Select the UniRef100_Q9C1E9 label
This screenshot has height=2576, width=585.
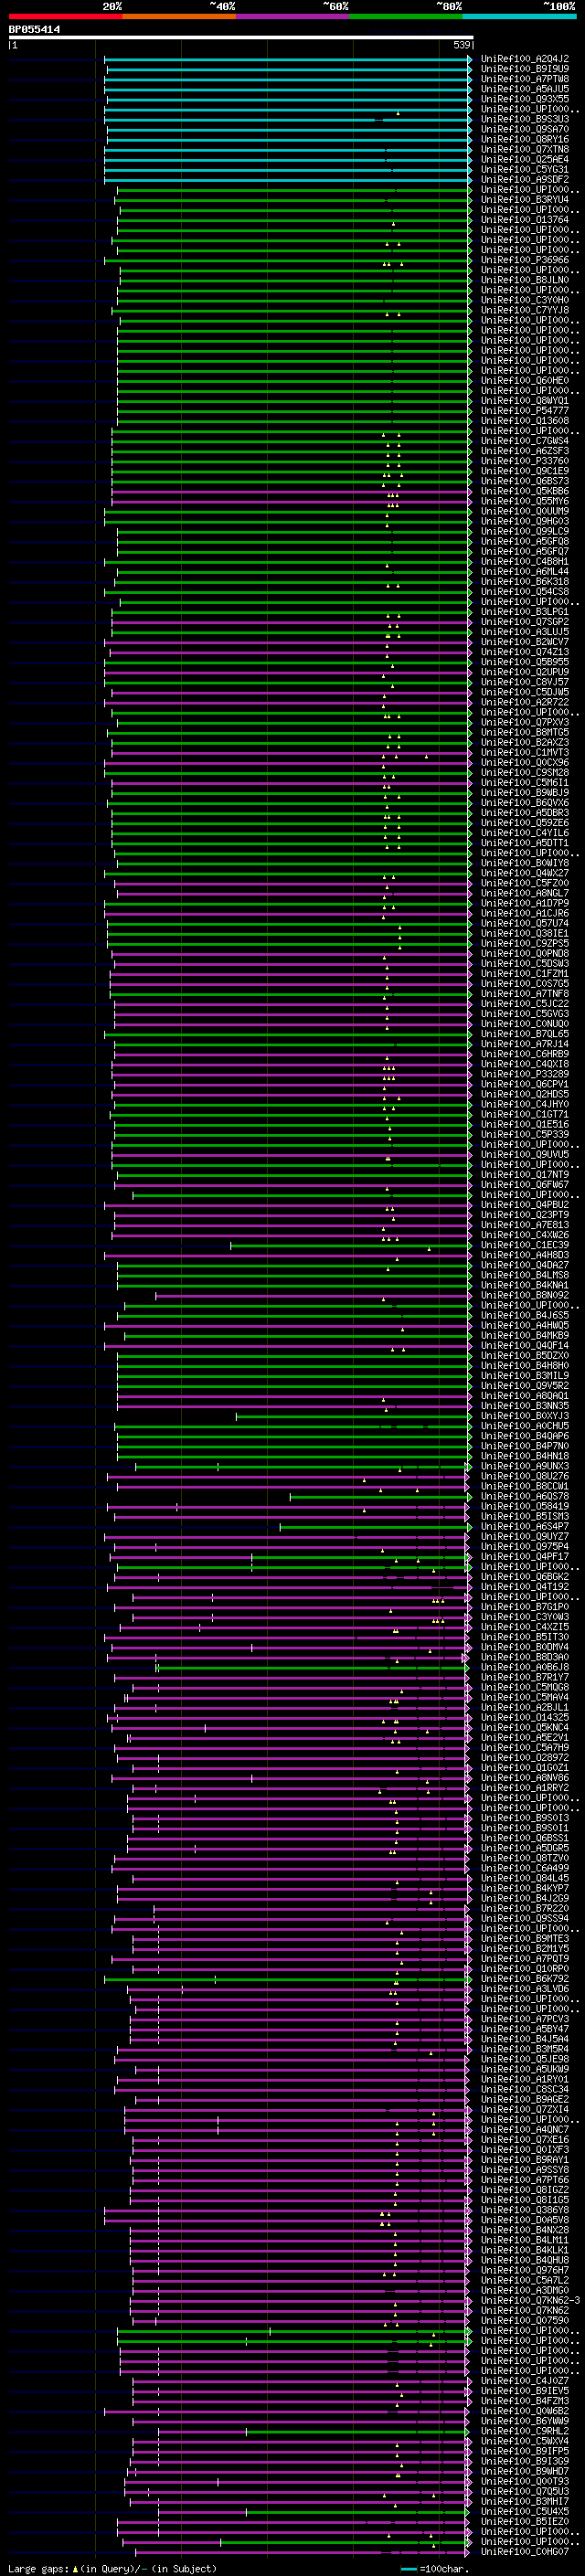tap(525, 471)
